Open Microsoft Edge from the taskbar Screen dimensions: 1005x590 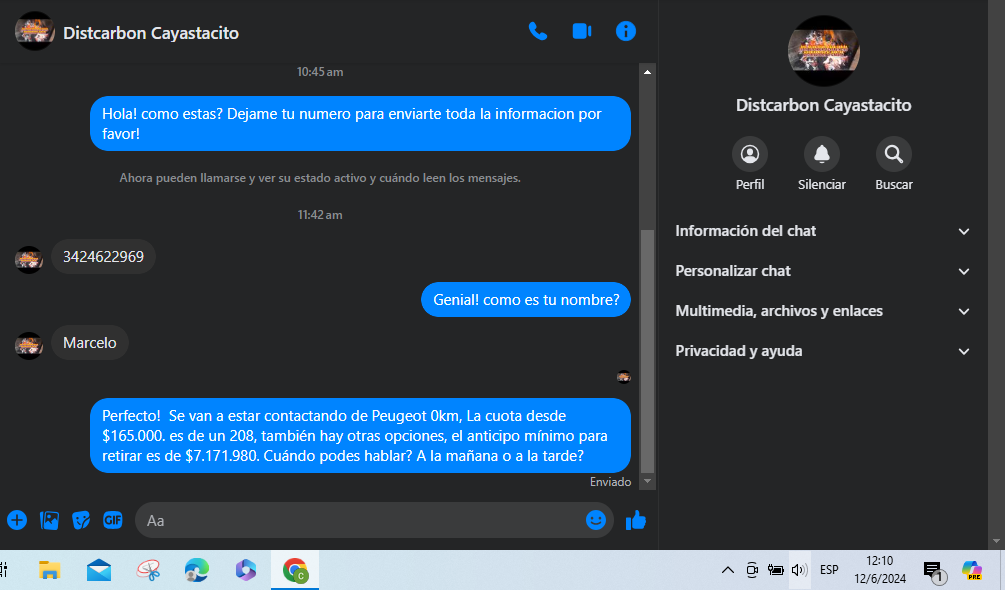[196, 570]
